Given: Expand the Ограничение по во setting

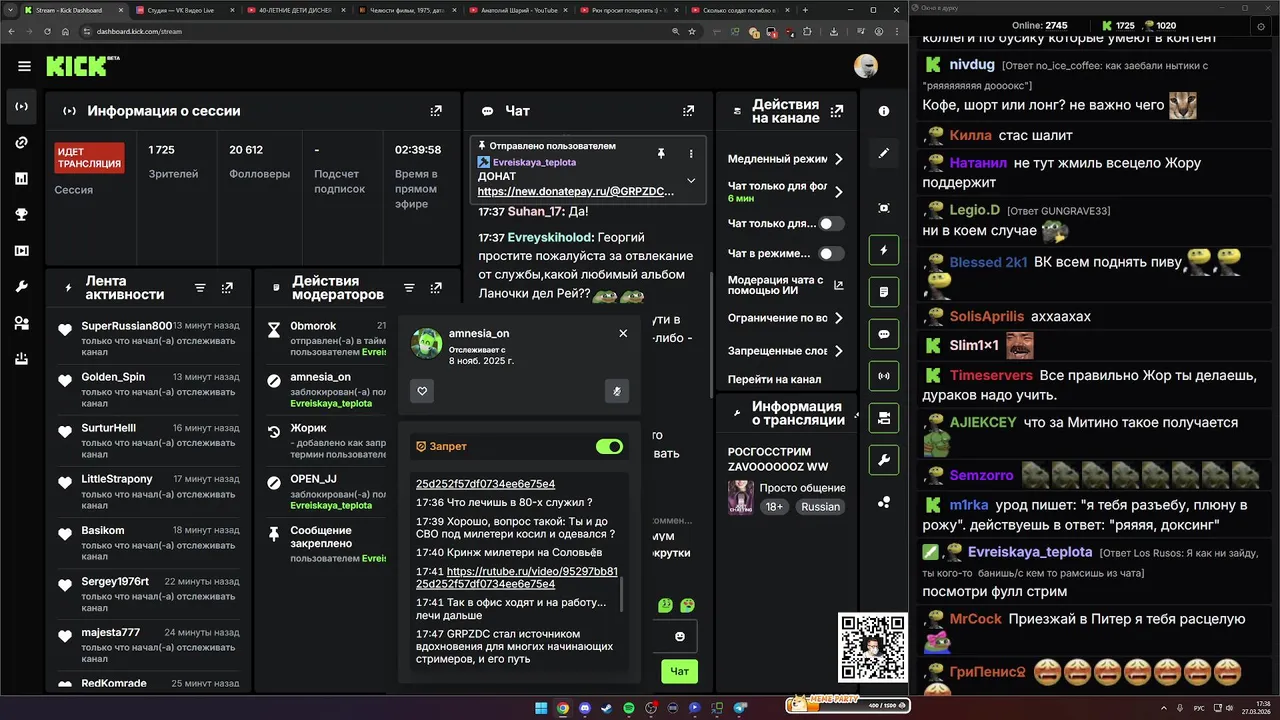Looking at the screenshot, I should 838,318.
